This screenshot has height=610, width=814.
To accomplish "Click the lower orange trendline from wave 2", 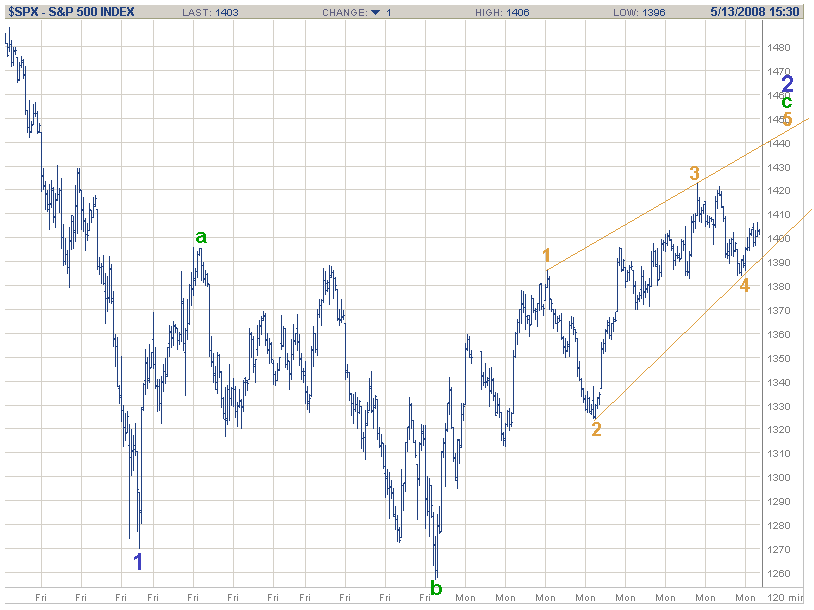I will point(701,316).
